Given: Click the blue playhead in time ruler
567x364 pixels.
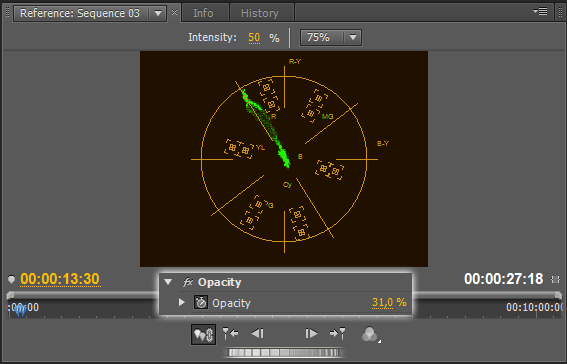Looking at the screenshot, I should pos(20,310).
